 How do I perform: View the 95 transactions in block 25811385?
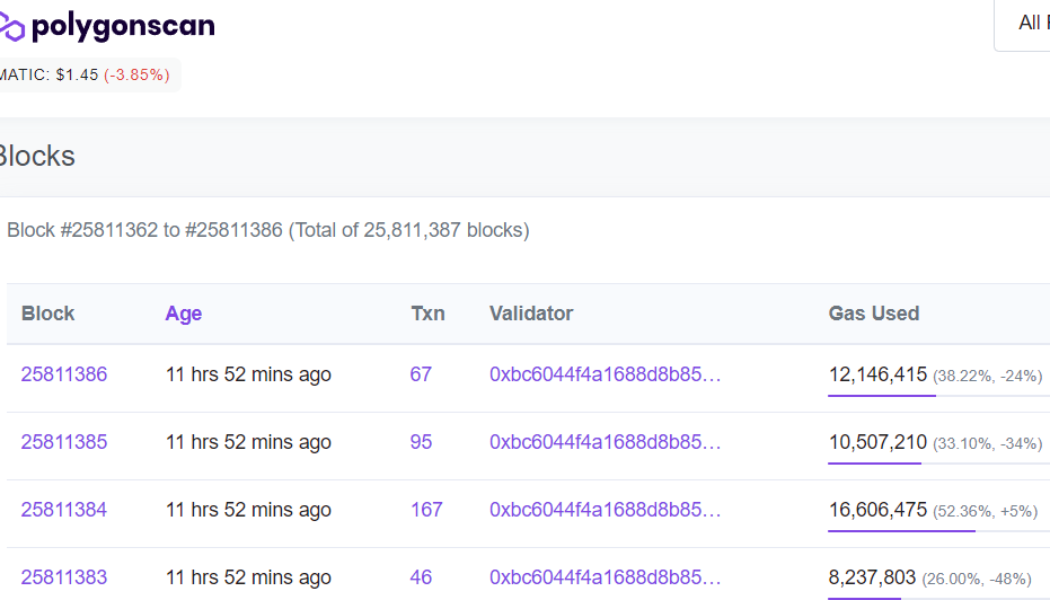coord(421,442)
